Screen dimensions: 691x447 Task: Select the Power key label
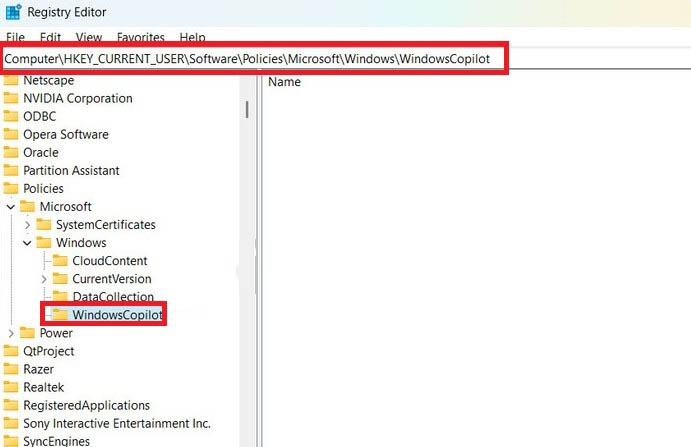pyautogui.click(x=56, y=333)
